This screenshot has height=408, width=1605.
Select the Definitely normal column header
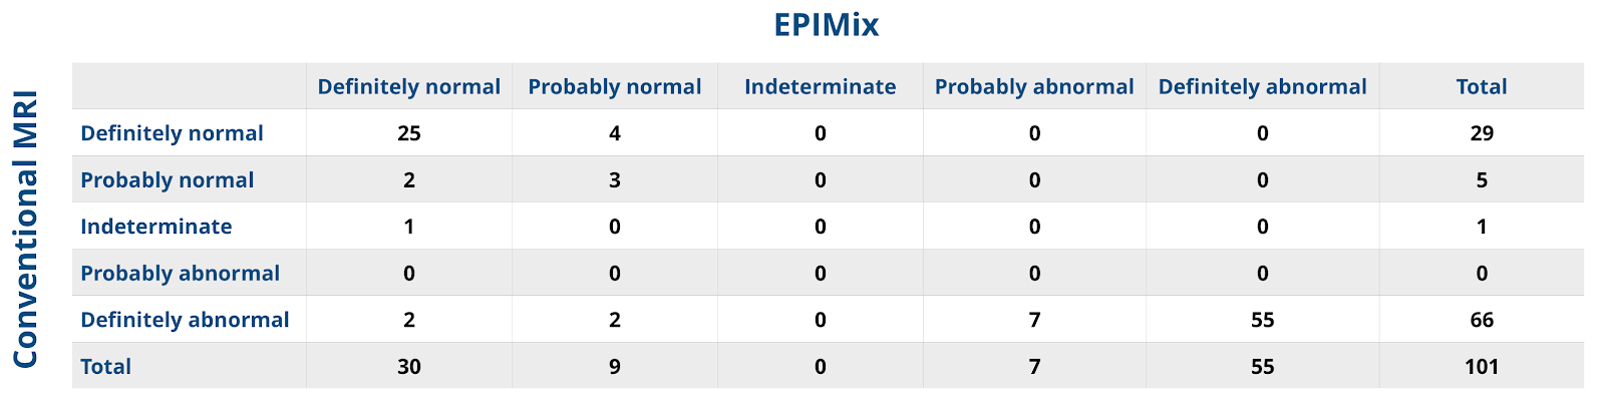point(409,87)
